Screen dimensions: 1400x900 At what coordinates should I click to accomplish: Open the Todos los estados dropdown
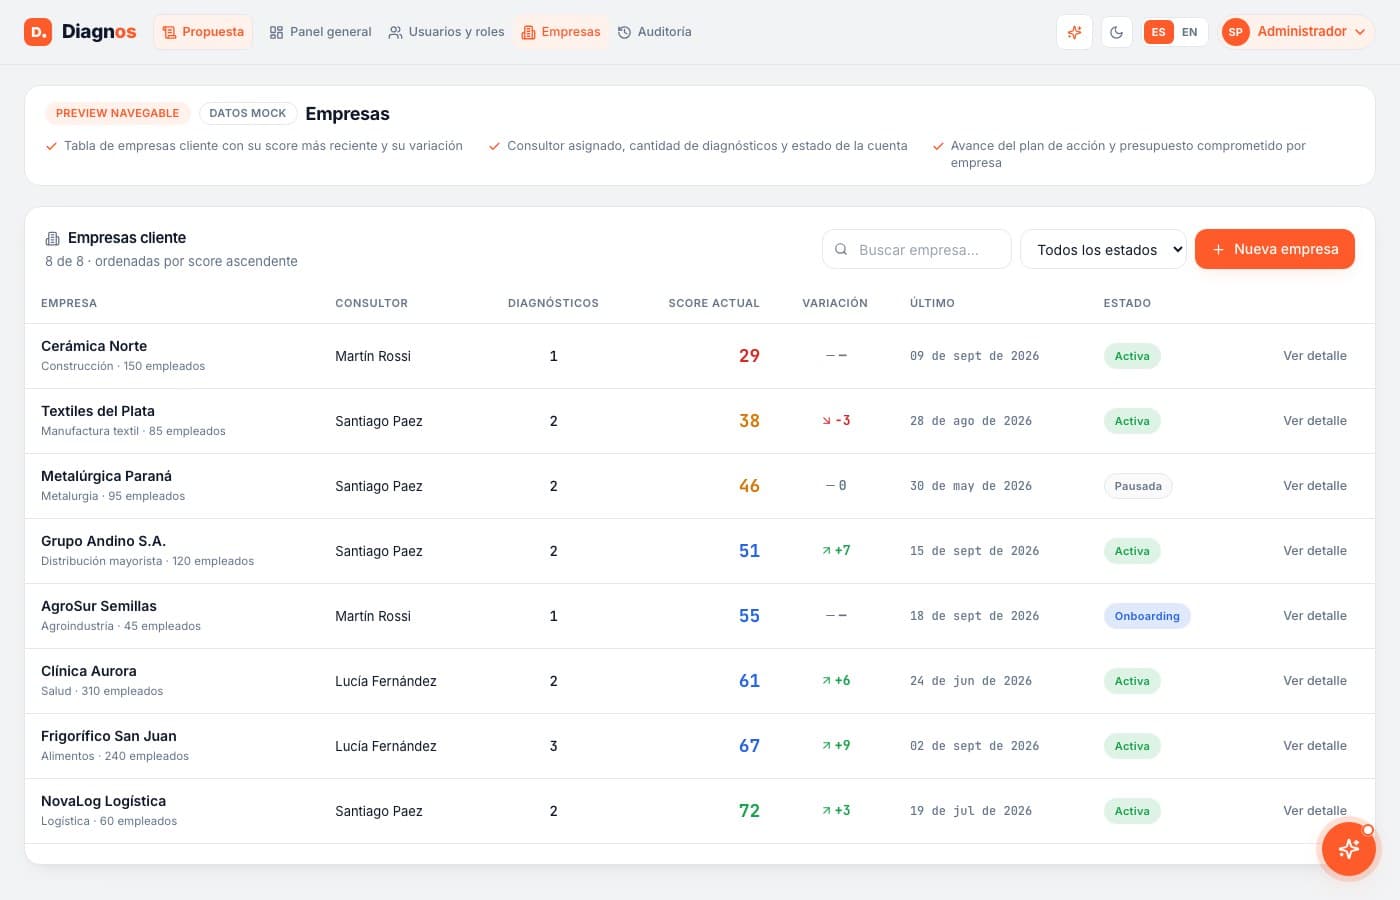pos(1103,249)
